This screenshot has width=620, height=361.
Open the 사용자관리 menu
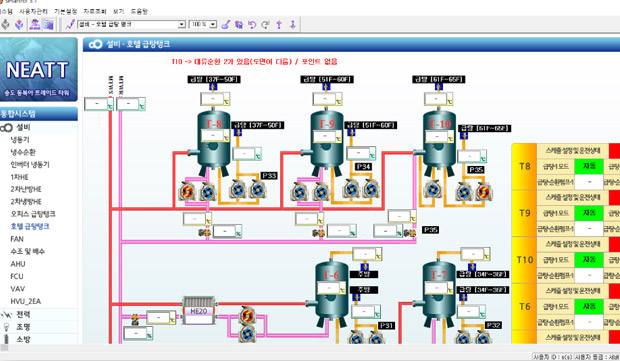[33, 11]
